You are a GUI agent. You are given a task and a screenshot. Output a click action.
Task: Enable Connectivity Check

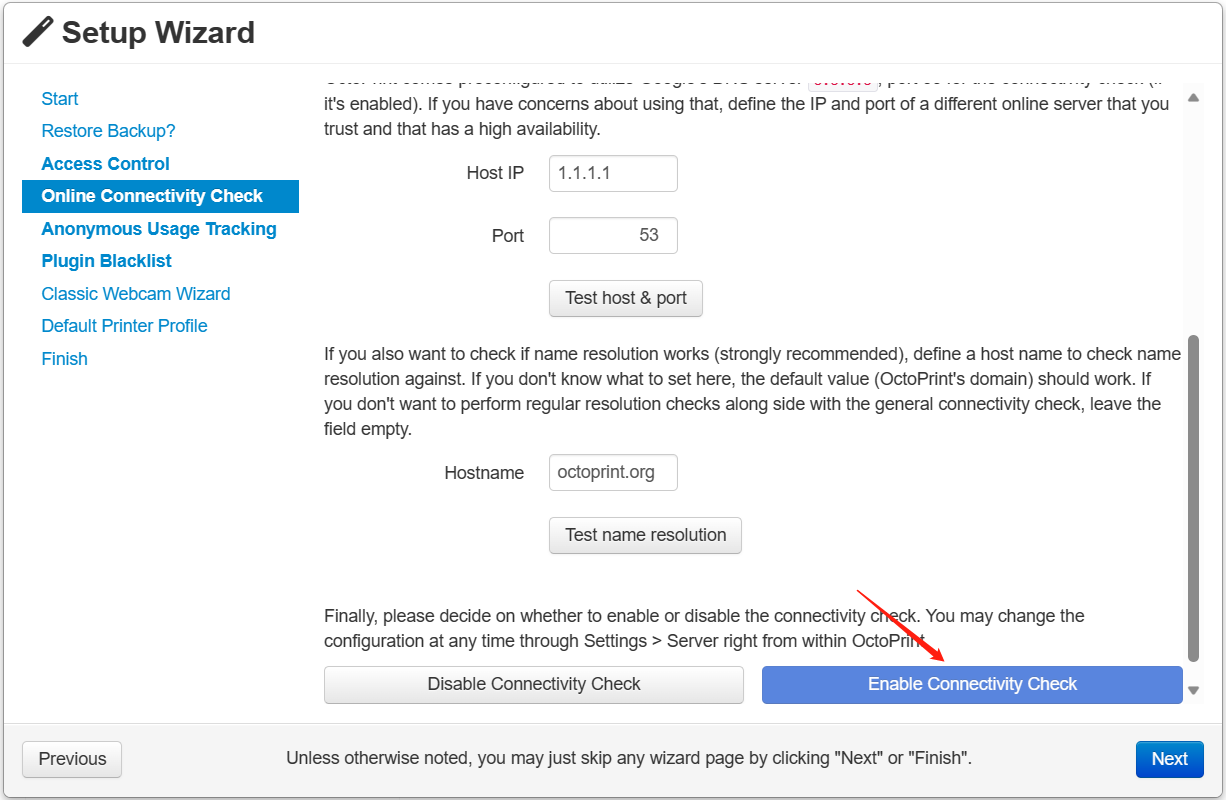tap(972, 685)
